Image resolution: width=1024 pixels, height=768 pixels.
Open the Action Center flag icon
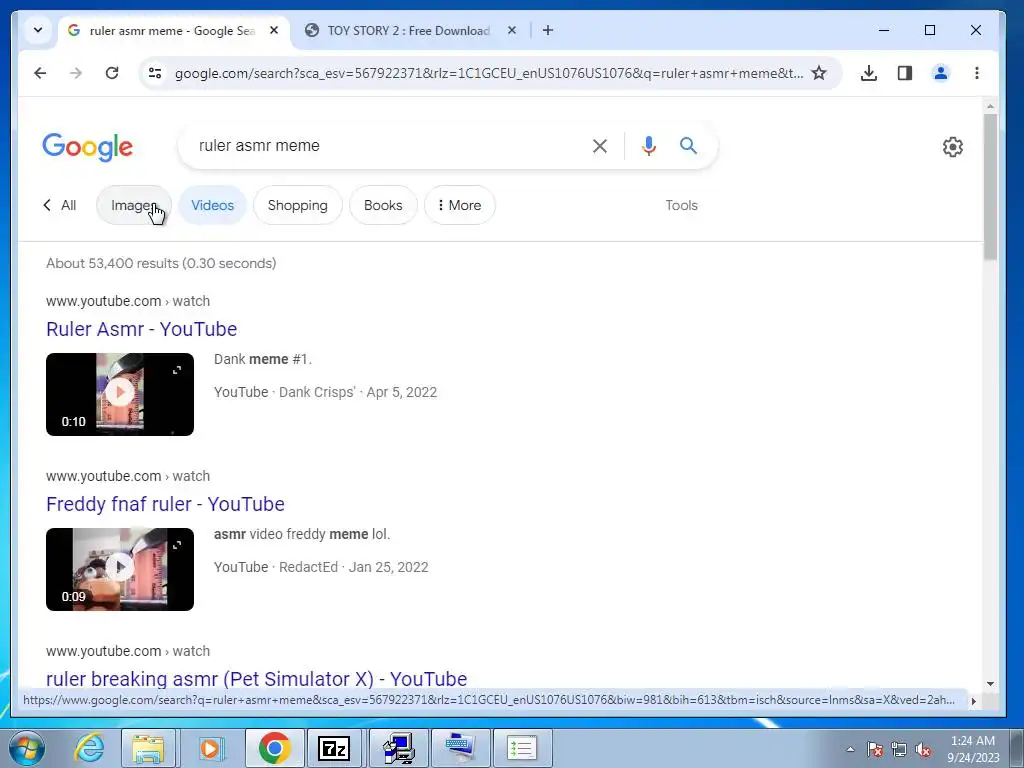[874, 749]
